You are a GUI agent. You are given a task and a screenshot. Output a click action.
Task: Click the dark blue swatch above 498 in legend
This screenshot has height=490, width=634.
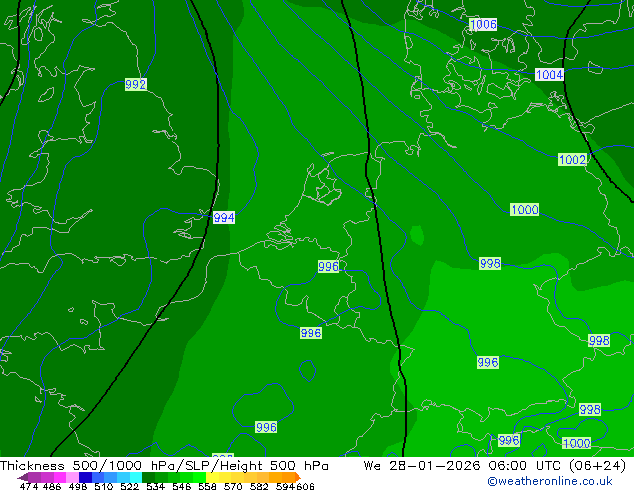click(85, 477)
